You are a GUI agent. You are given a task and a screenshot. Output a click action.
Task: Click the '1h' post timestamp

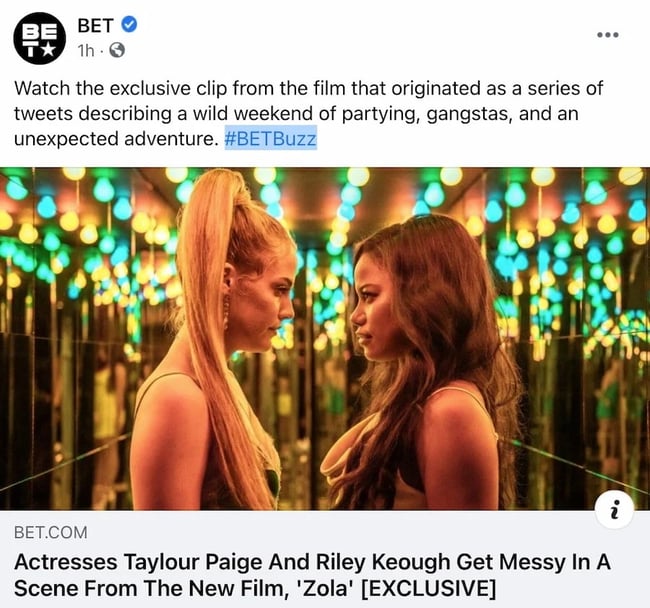[x=87, y=50]
